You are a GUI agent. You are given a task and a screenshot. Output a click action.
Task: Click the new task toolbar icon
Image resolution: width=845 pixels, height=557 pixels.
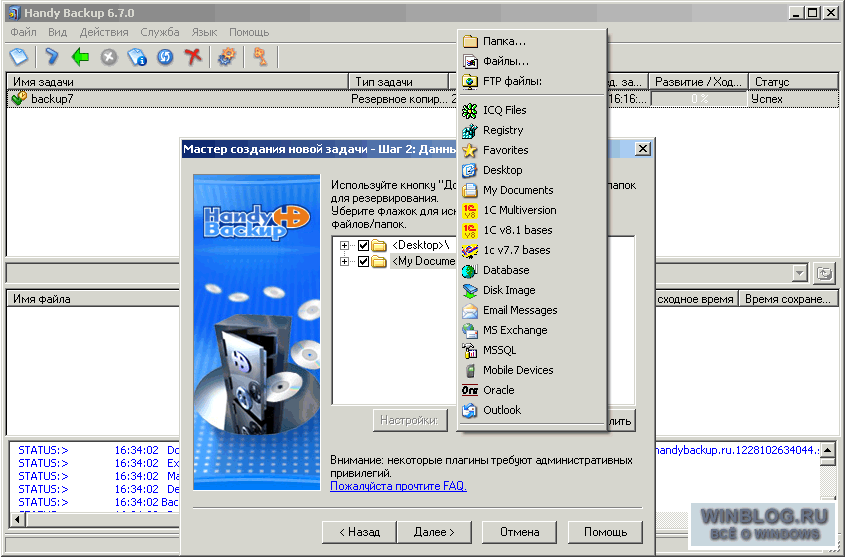point(19,56)
